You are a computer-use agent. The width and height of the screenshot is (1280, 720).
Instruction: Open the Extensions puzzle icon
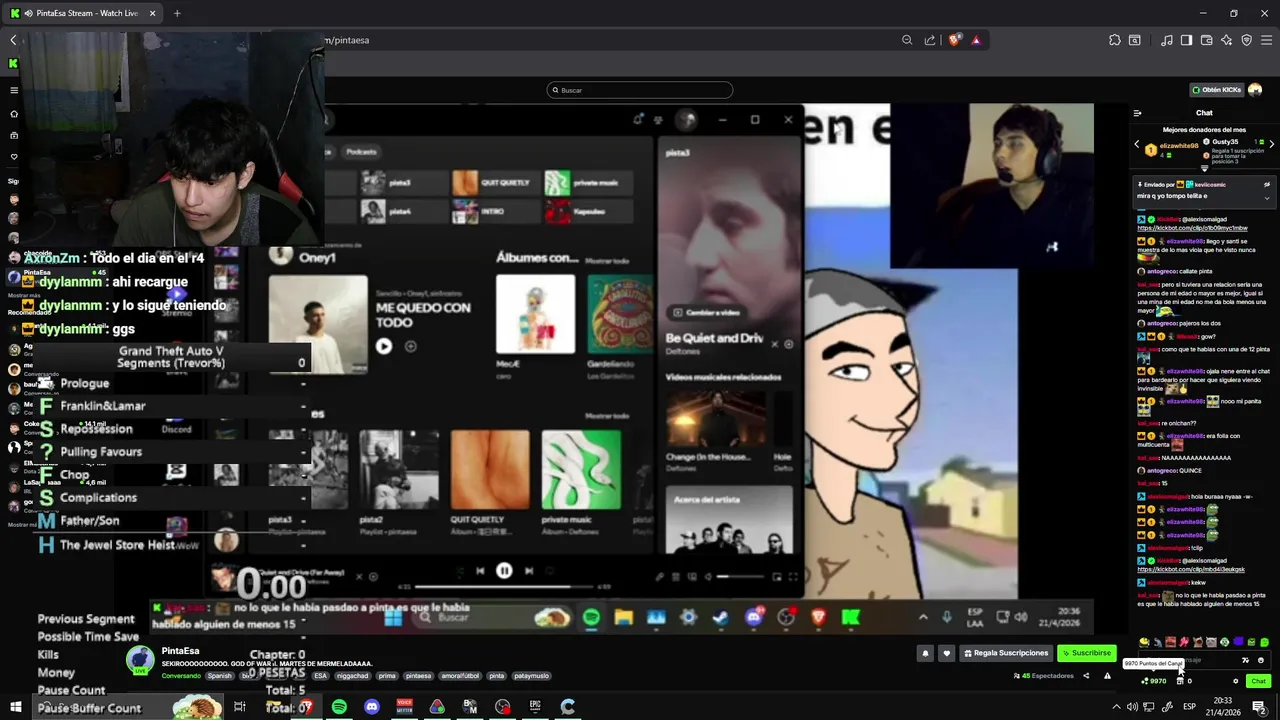[1115, 40]
